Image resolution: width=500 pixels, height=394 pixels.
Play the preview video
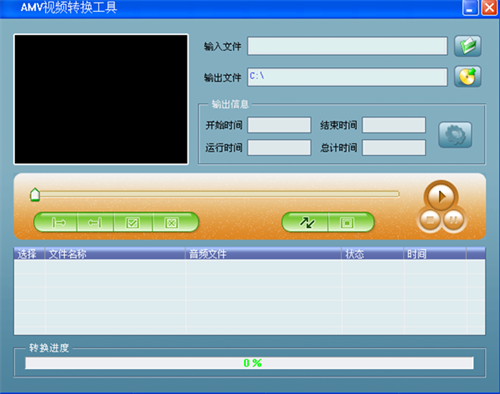[441, 196]
